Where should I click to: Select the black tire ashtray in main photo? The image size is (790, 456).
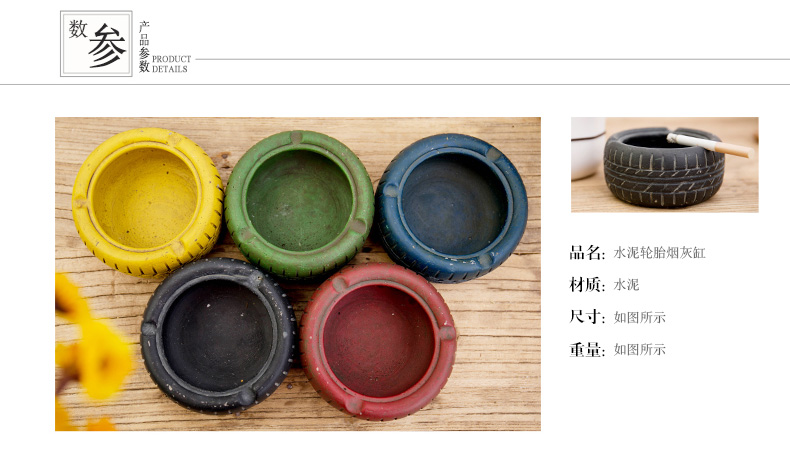click(218, 335)
